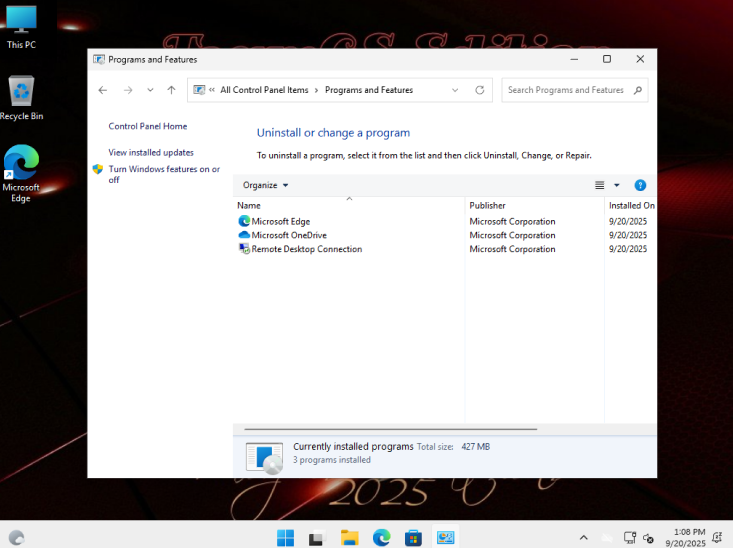Image resolution: width=733 pixels, height=548 pixels.
Task: Sort by the Publisher column header
Action: click(535, 205)
